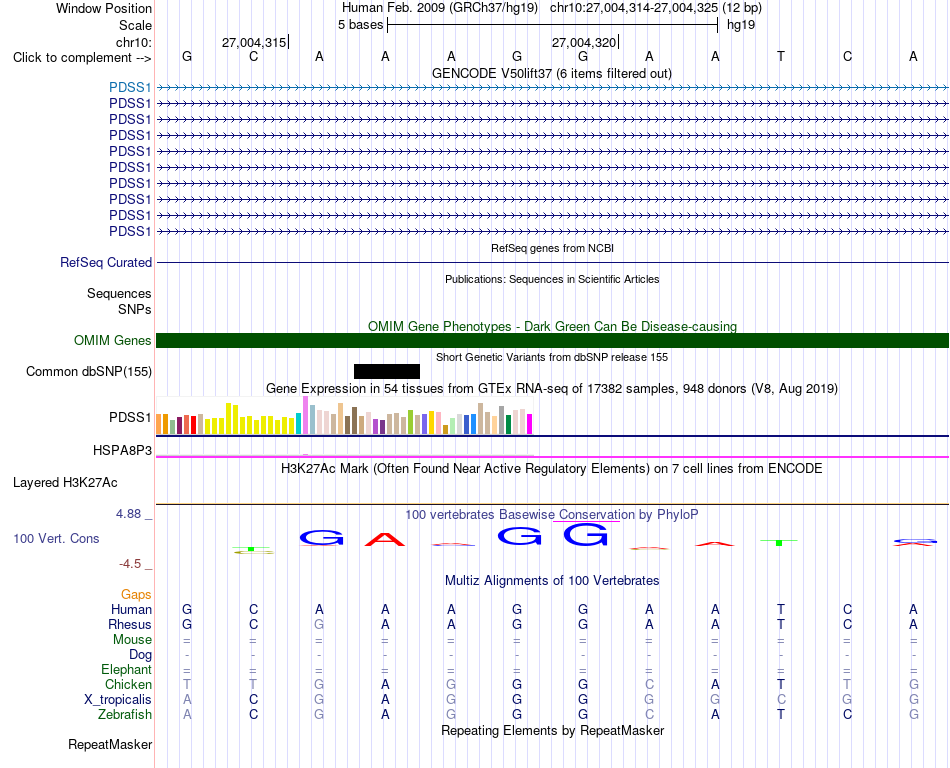This screenshot has height=768, width=950.
Task: Click the dark green OMIM gene bar
Action: click(552, 340)
